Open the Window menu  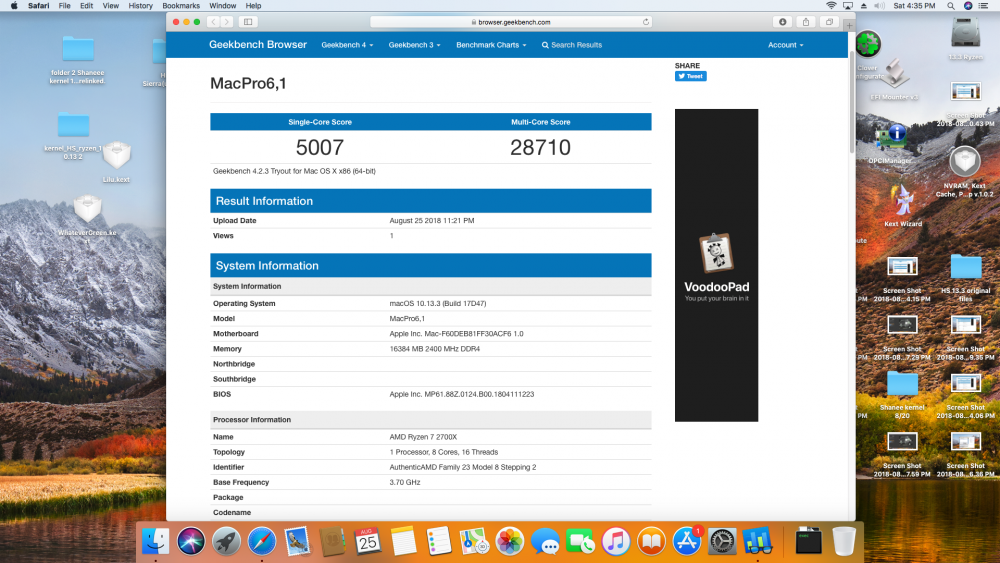(x=223, y=6)
